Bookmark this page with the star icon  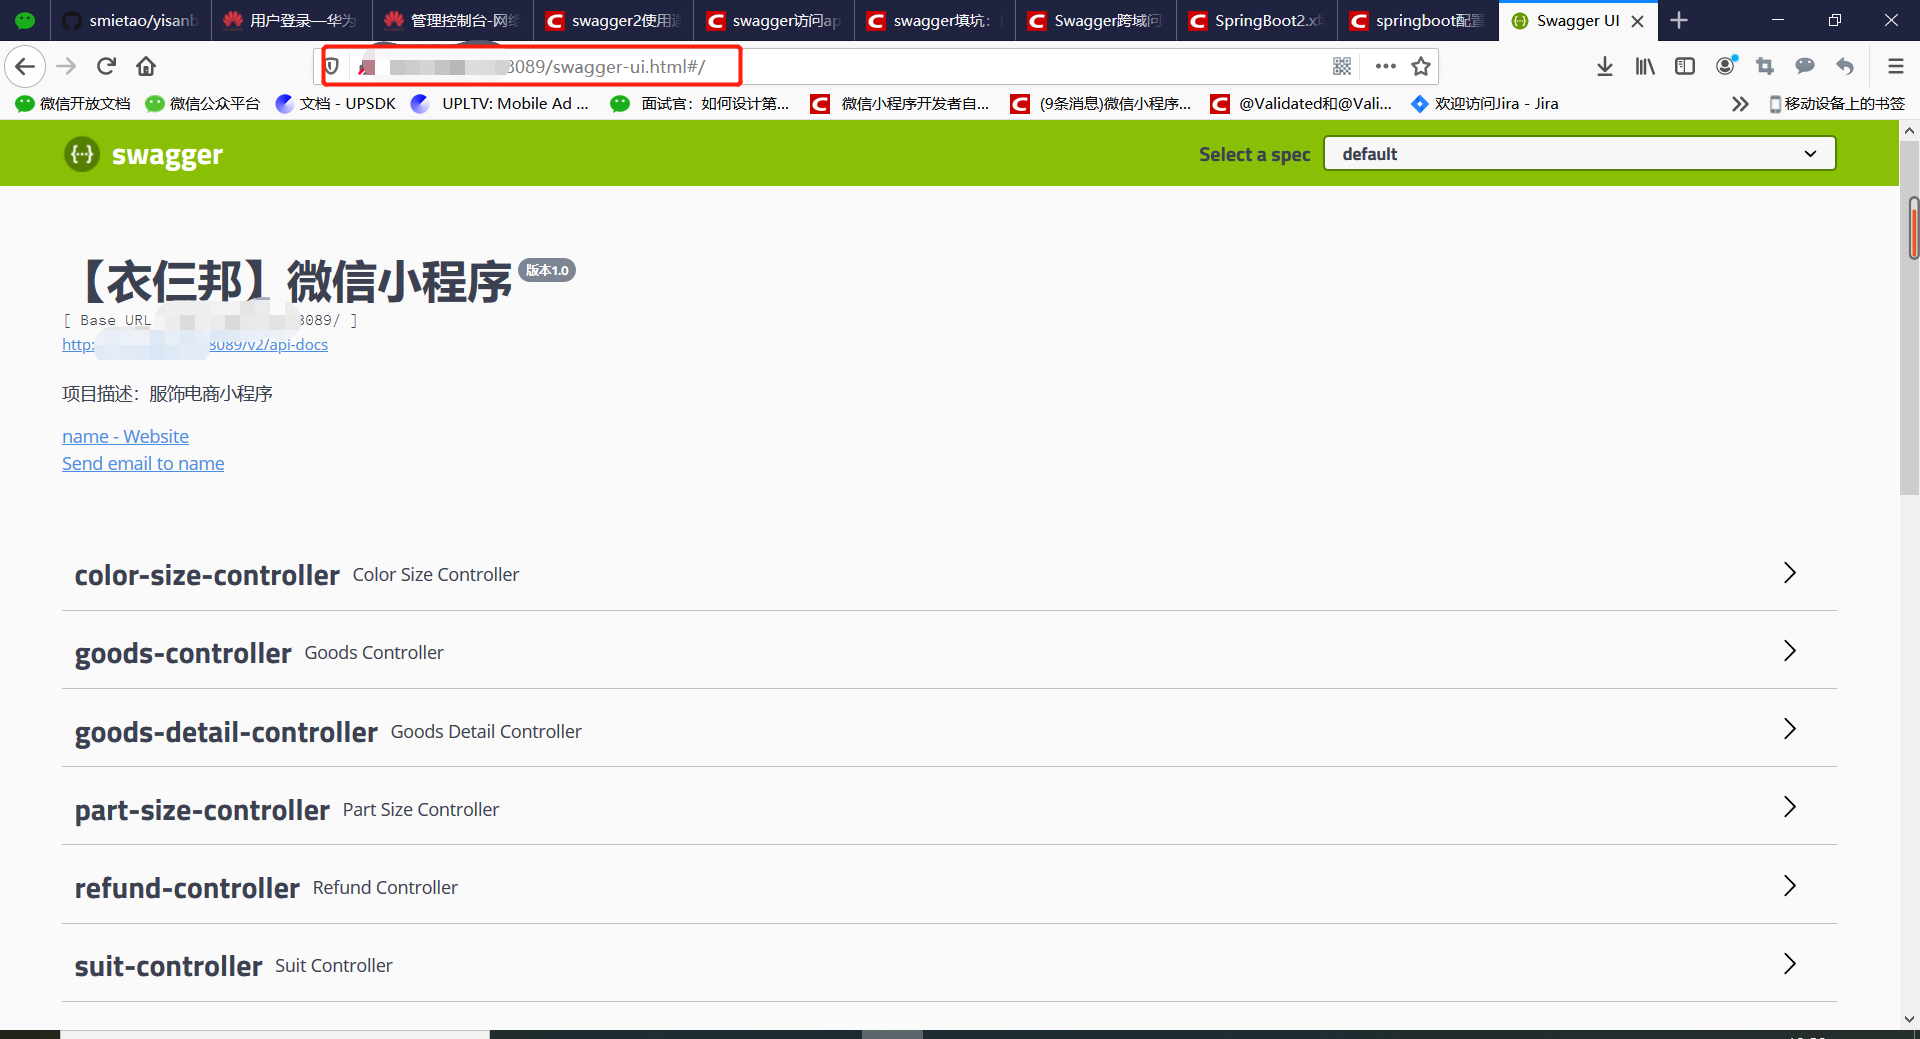[1421, 66]
